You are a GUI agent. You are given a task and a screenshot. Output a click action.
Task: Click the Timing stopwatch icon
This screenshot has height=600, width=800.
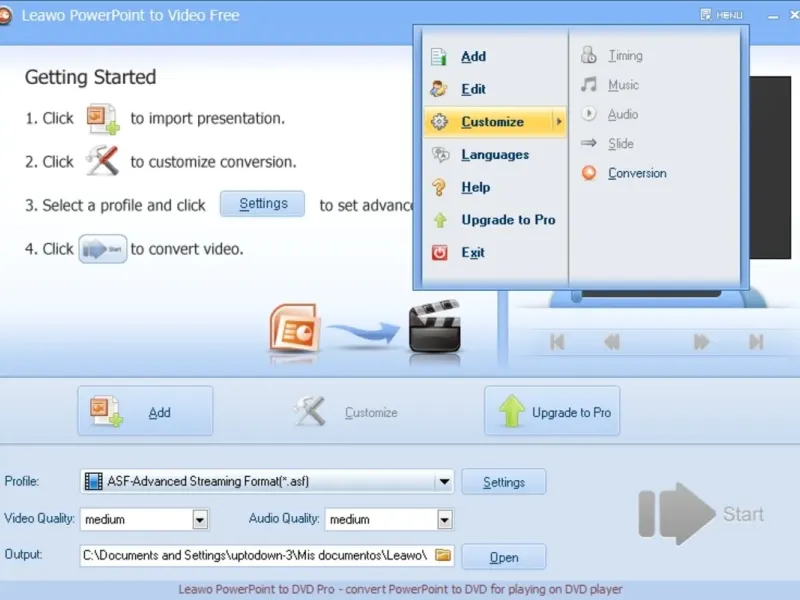pyautogui.click(x=588, y=55)
